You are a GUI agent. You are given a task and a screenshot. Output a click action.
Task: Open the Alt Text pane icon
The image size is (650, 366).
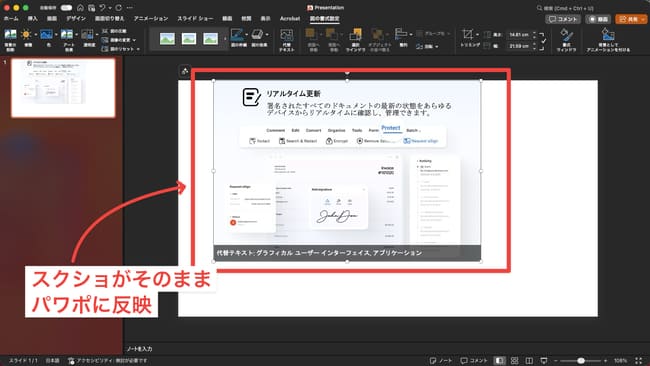pos(286,35)
